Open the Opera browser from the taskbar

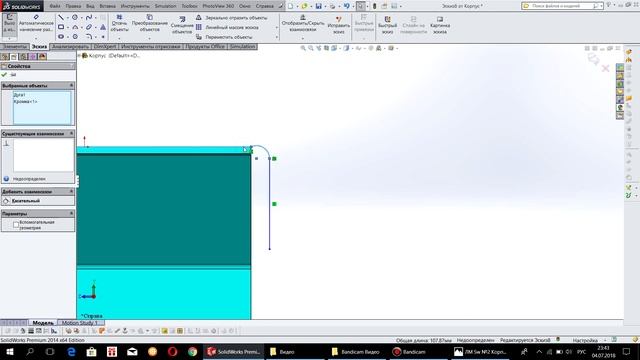tap(172, 351)
